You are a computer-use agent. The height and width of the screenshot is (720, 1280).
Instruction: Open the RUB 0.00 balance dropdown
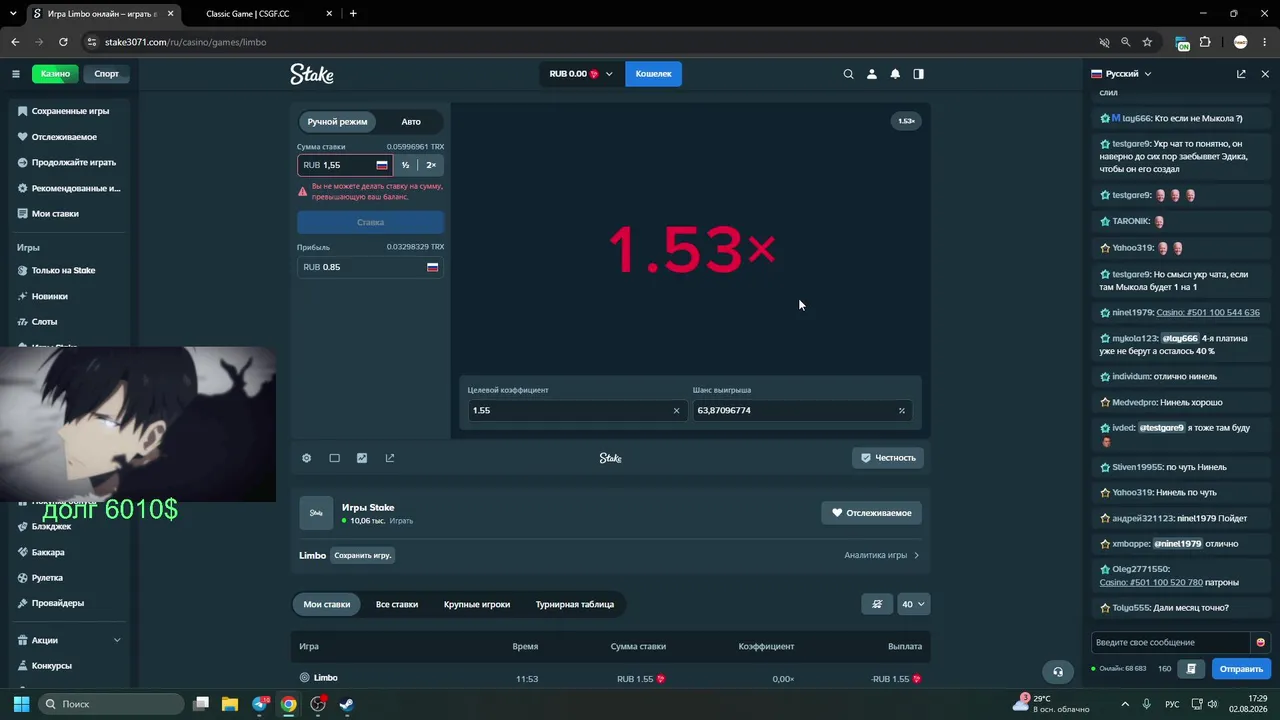[x=581, y=74]
